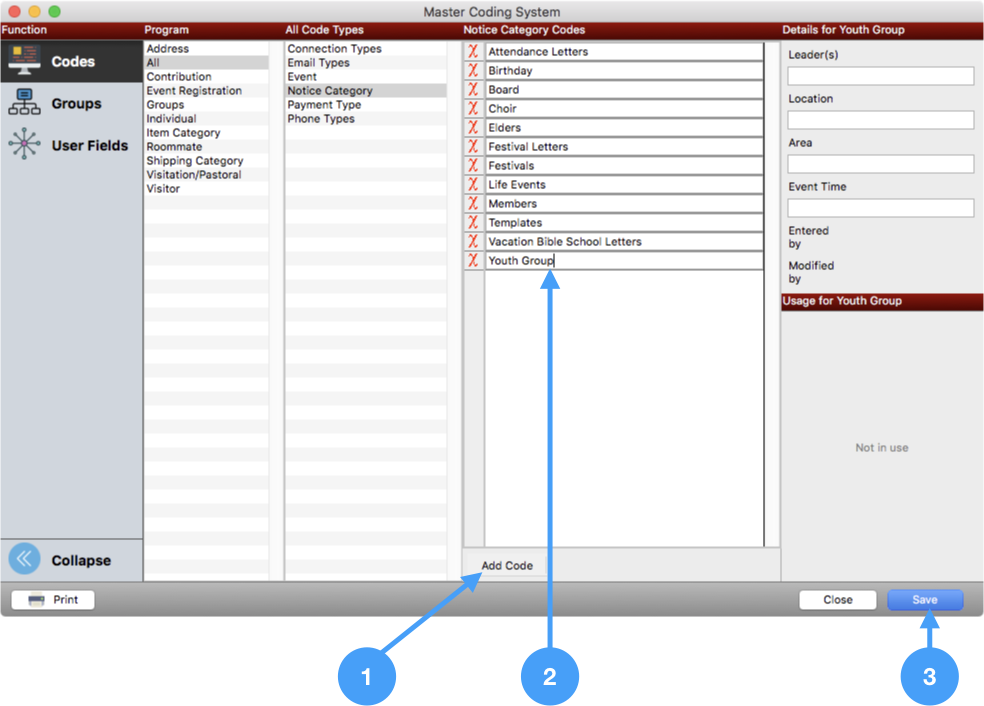This screenshot has width=984, height=706.
Task: Edit the Festivals code field
Action: tap(624, 166)
